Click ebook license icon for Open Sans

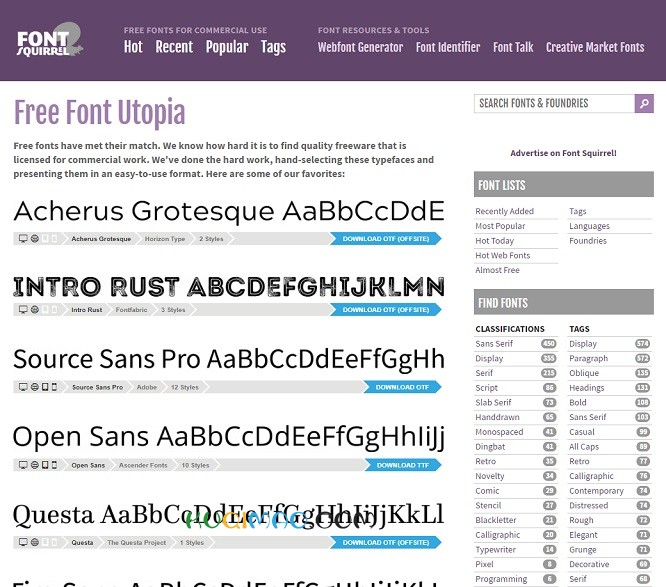pyautogui.click(x=45, y=465)
